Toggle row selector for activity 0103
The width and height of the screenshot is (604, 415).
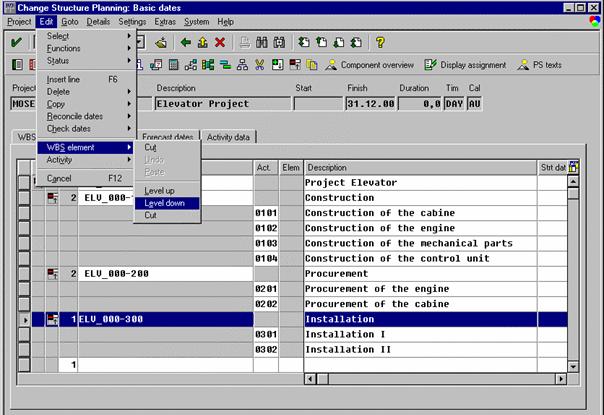[24, 243]
